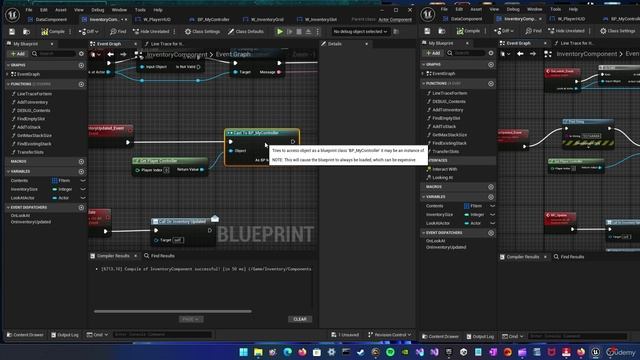The image size is (640, 360).
Task: Collapse the Functions section in left window
Action: click(x=8, y=84)
